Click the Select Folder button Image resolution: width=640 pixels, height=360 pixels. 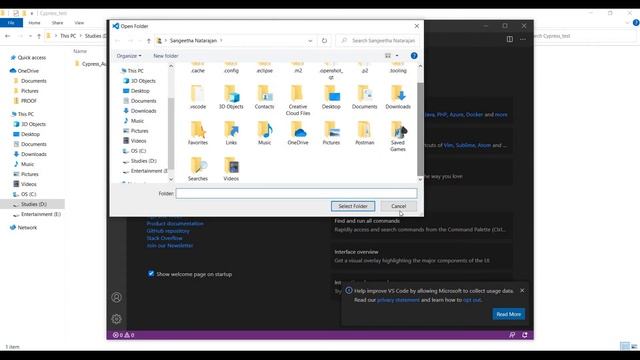(x=353, y=206)
